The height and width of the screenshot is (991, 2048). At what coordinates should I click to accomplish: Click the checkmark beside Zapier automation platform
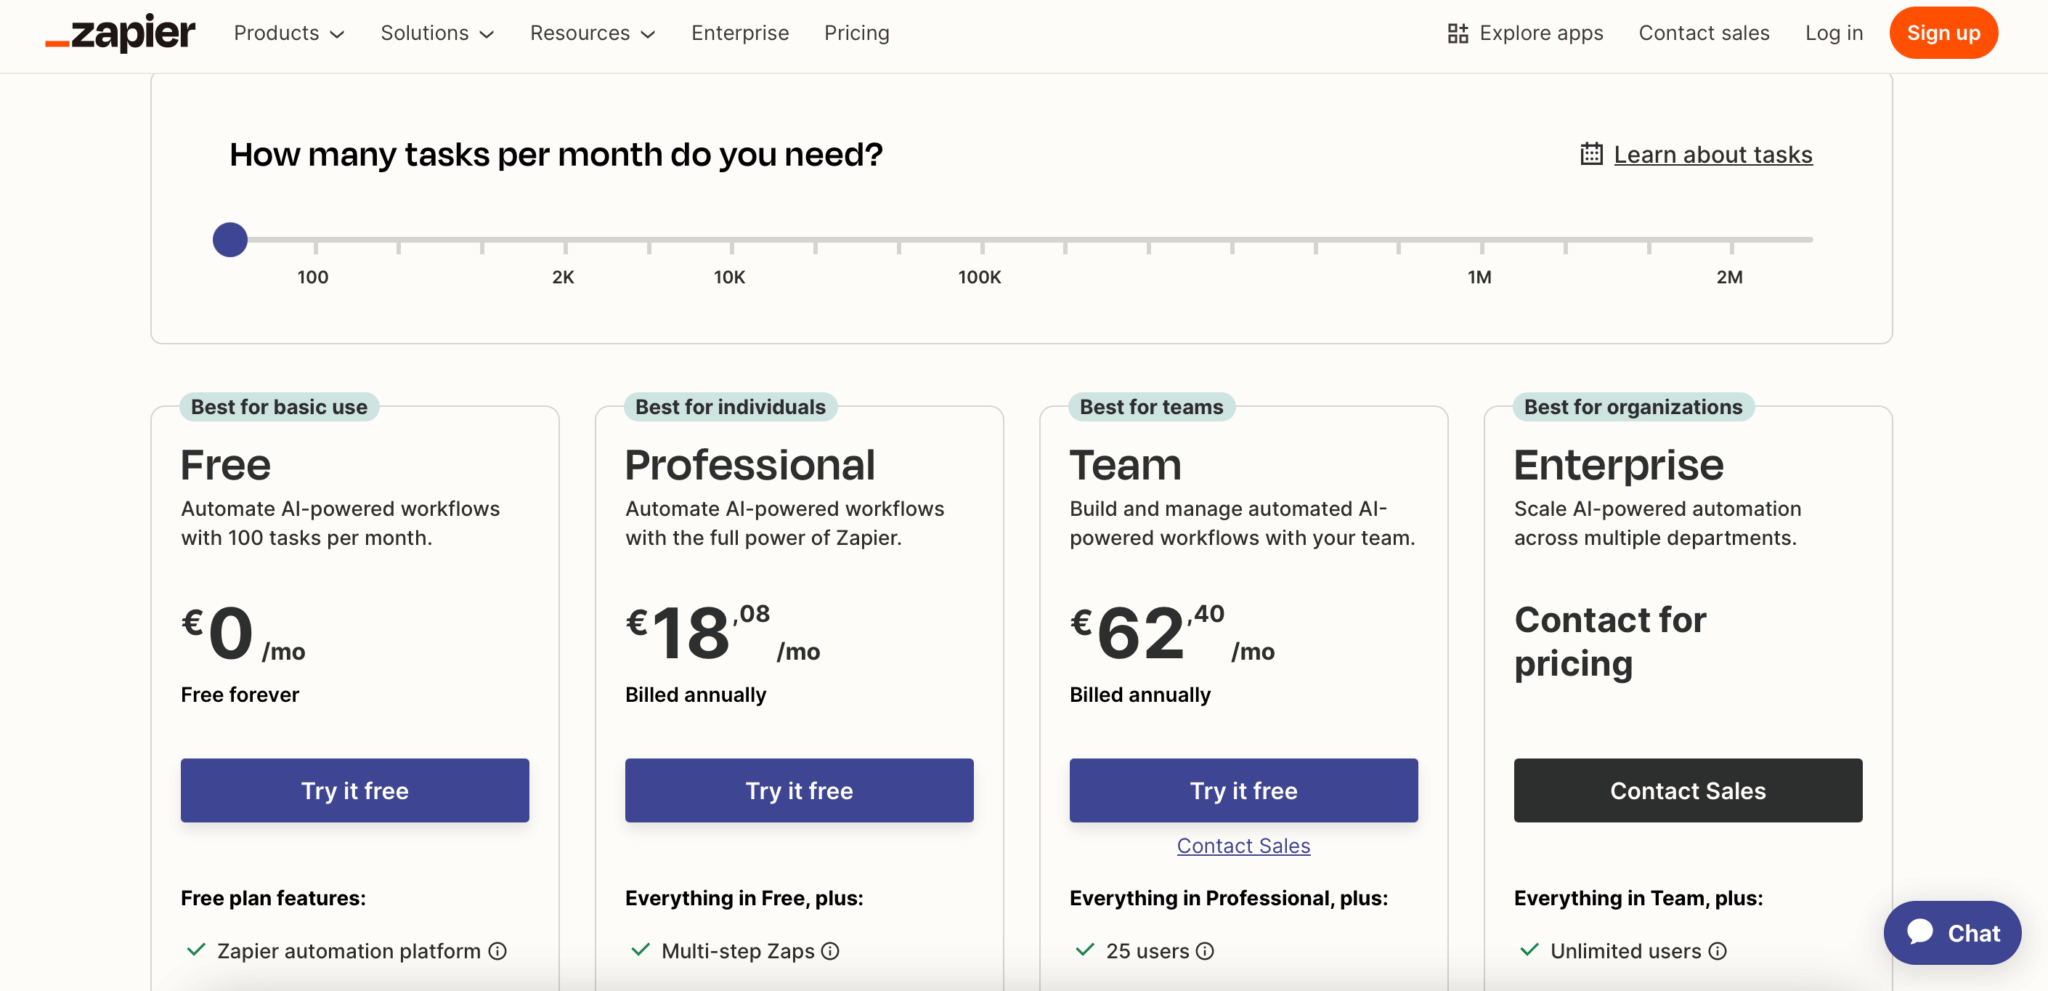pyautogui.click(x=196, y=950)
